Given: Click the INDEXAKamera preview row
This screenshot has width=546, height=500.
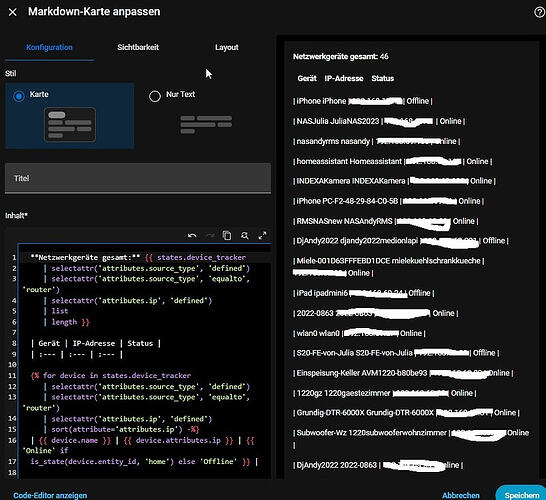Looking at the screenshot, I should (394, 181).
